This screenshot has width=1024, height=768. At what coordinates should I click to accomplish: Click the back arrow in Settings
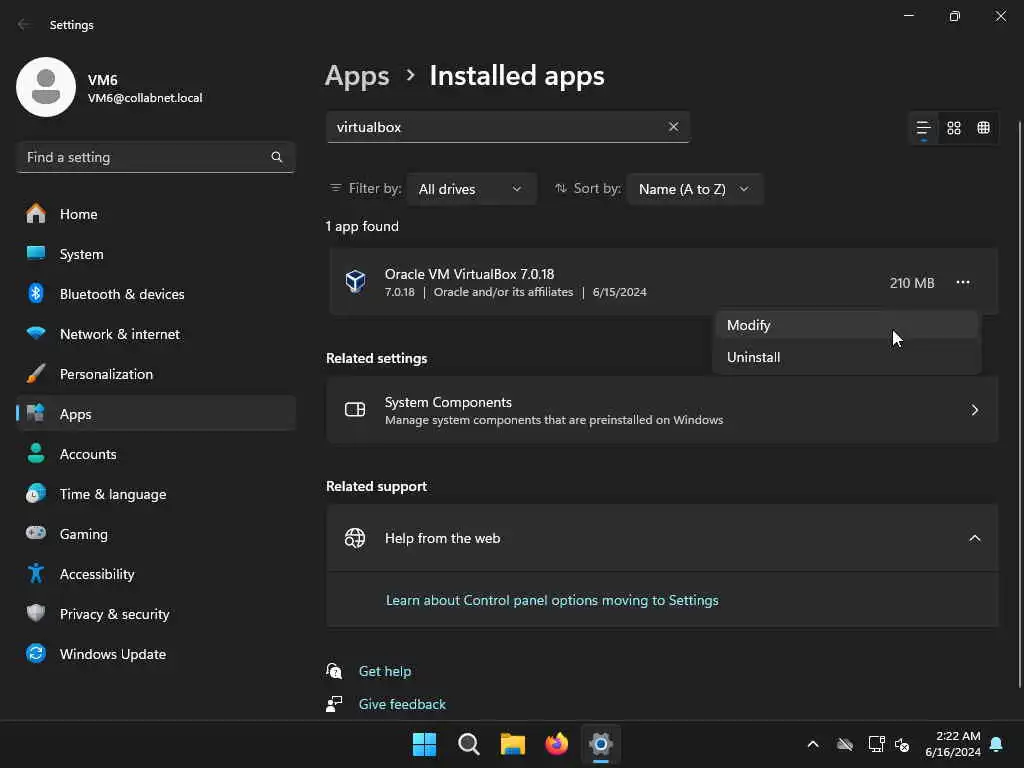click(24, 25)
